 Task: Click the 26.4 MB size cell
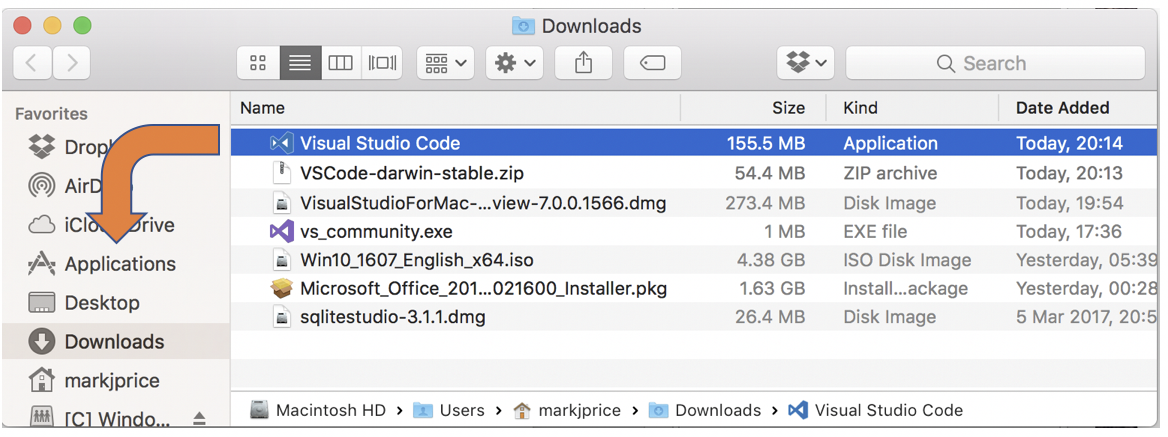771,317
